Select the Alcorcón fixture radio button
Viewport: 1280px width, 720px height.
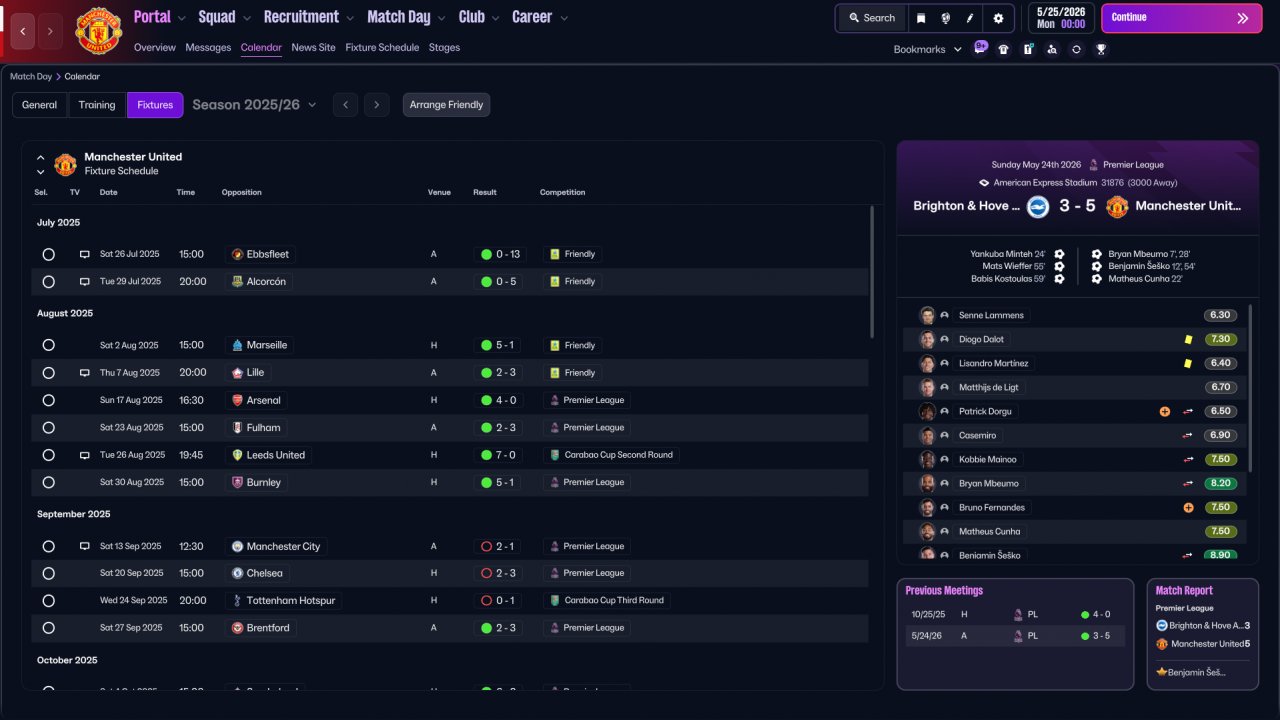48,282
